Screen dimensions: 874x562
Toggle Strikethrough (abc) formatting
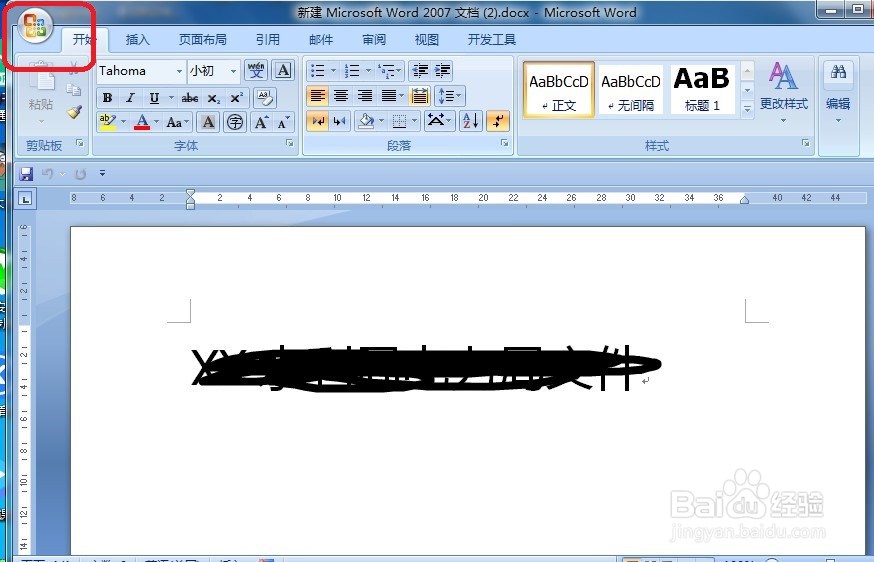[x=190, y=98]
